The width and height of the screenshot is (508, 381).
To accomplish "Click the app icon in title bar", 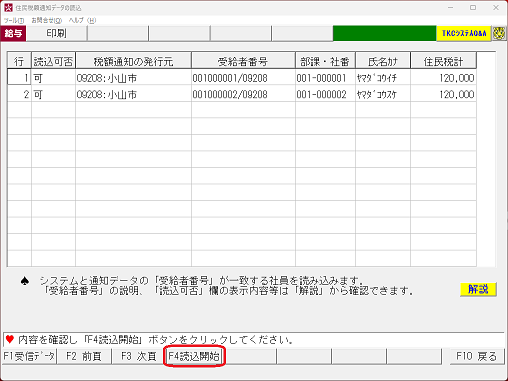I will 8,8.
